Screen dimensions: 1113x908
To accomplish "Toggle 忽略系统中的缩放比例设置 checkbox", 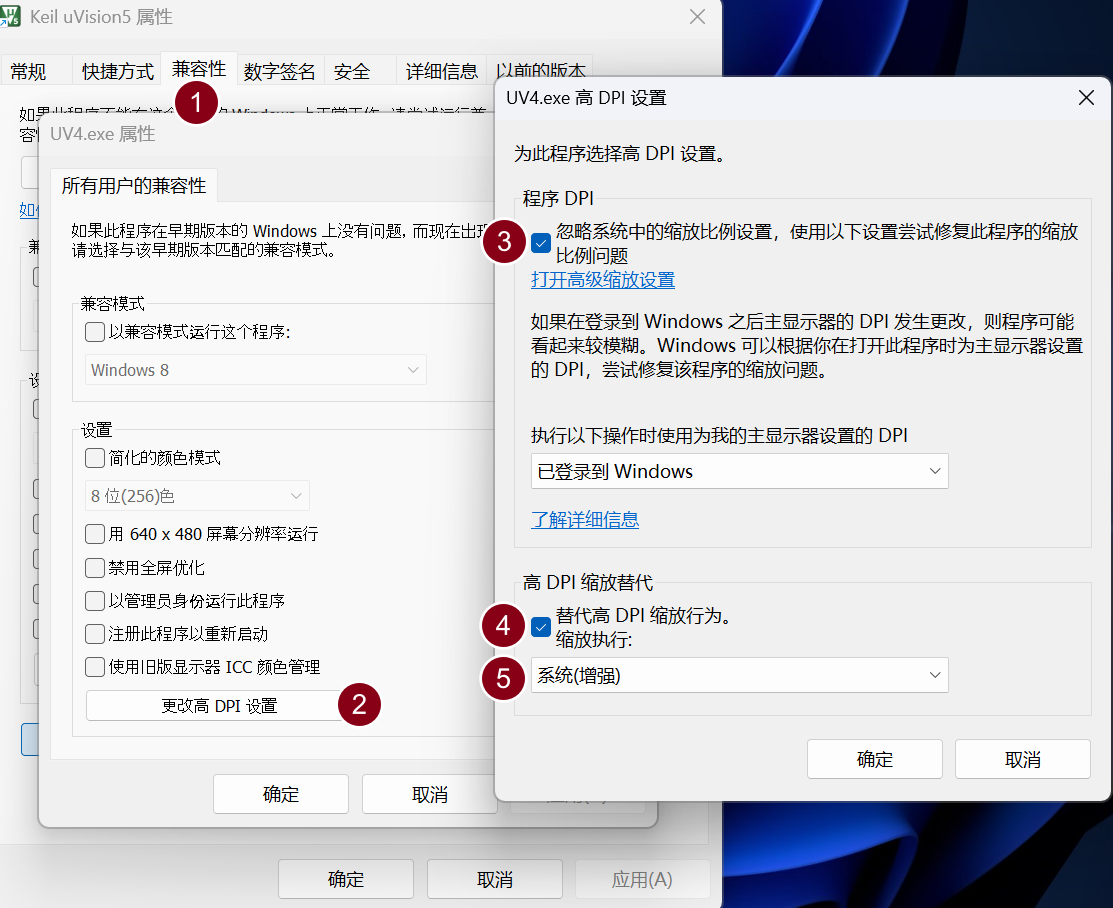I will coord(541,243).
